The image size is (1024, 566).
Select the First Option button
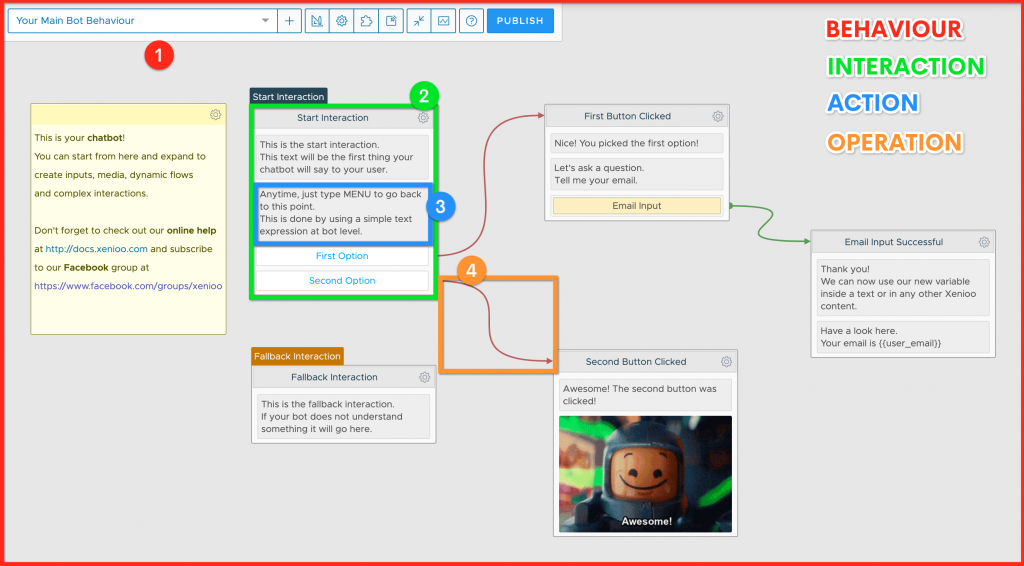pyautogui.click(x=342, y=256)
